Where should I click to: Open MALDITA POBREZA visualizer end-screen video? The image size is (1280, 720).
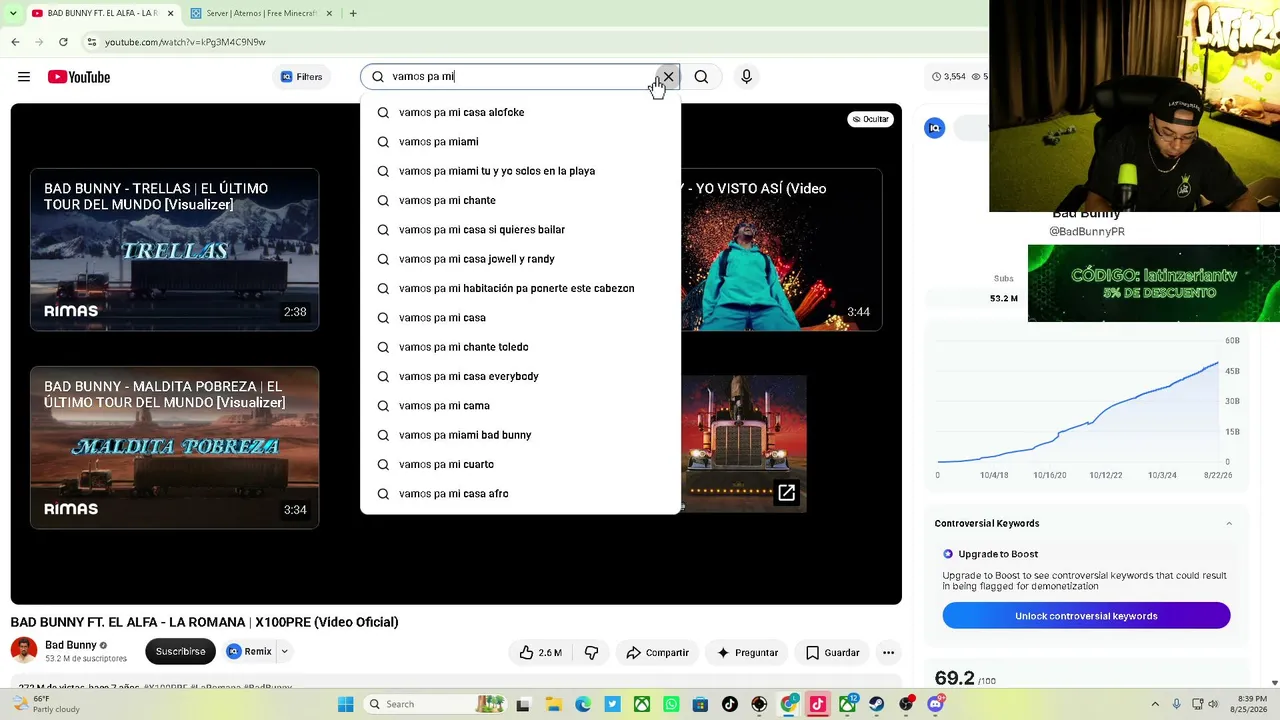175,447
